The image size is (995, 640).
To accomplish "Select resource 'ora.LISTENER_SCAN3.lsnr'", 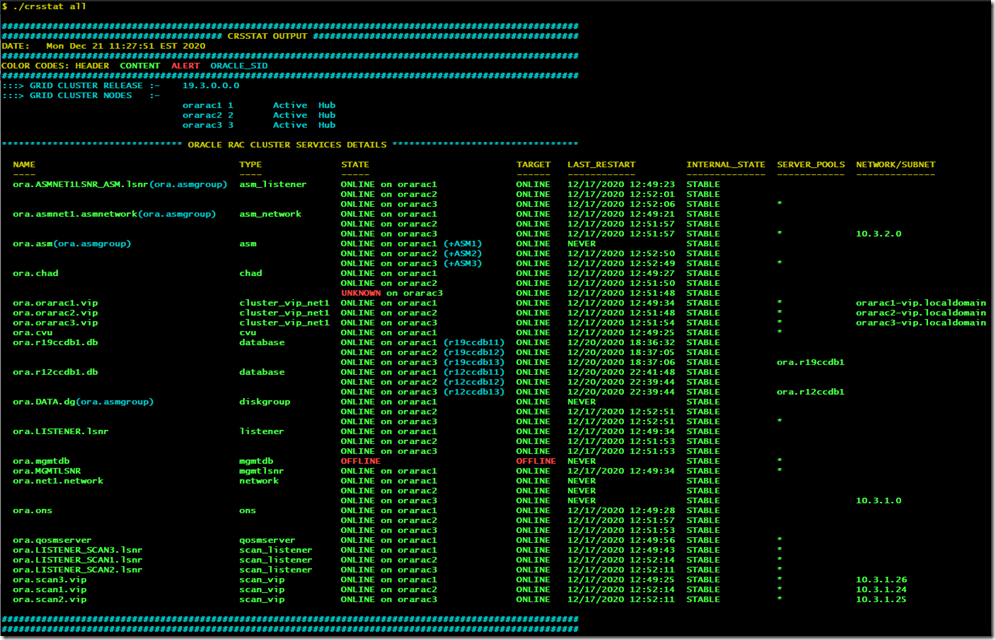I will [x=77, y=550].
